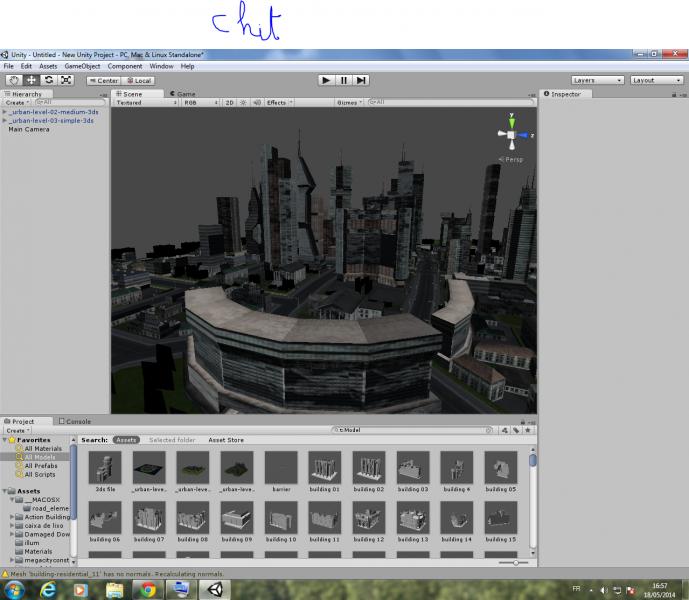Select the Scale tool in the toolbar
Viewport: 689px width, 600px height.
66,80
